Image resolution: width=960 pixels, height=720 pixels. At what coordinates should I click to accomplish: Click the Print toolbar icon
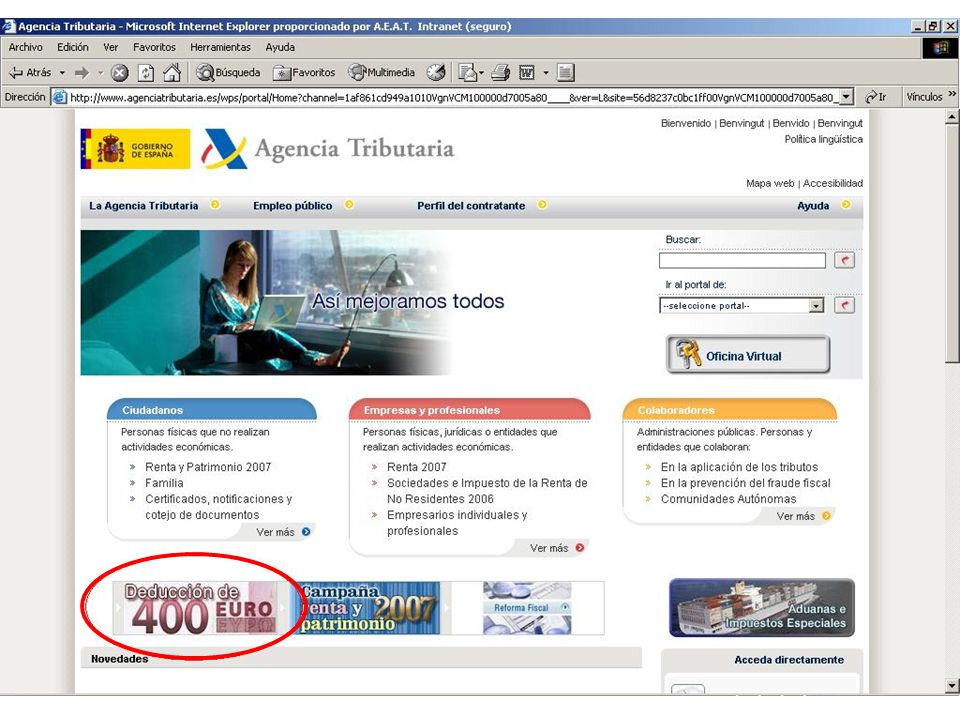pyautogui.click(x=501, y=73)
